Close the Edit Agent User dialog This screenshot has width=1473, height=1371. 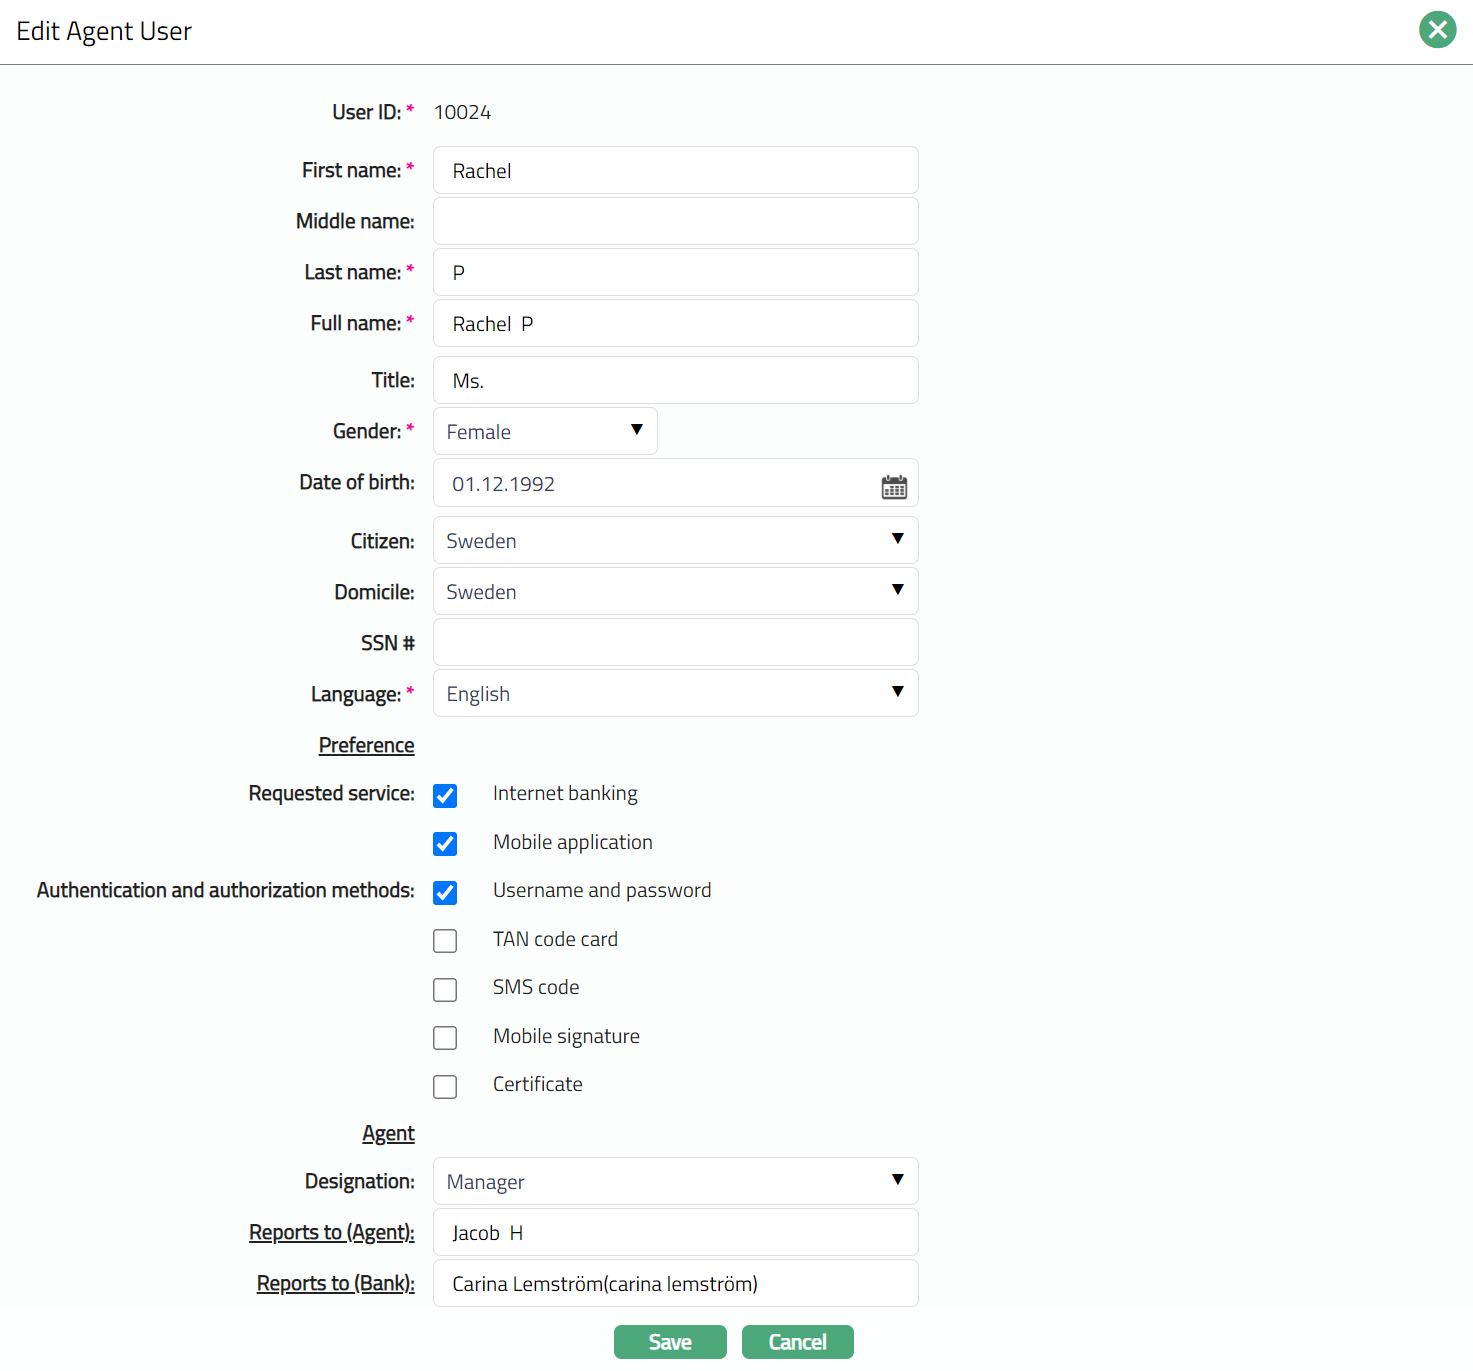pos(1437,30)
